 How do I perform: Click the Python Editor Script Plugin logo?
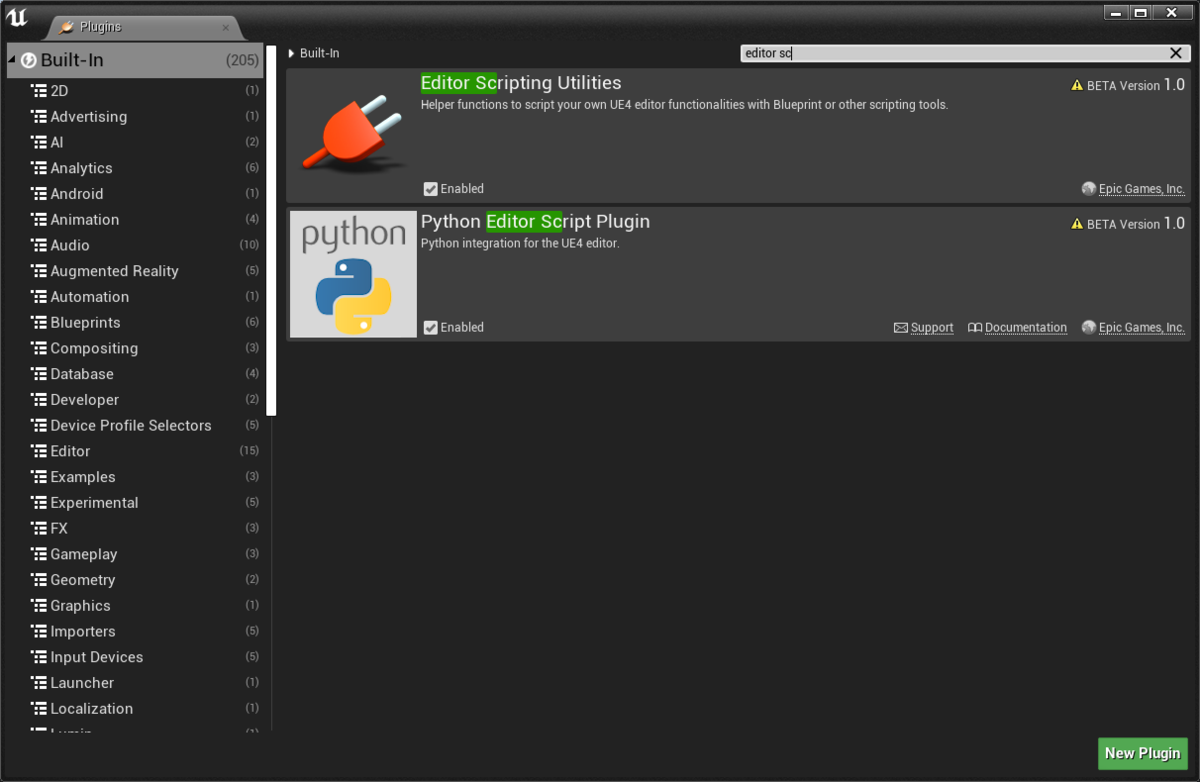353,273
